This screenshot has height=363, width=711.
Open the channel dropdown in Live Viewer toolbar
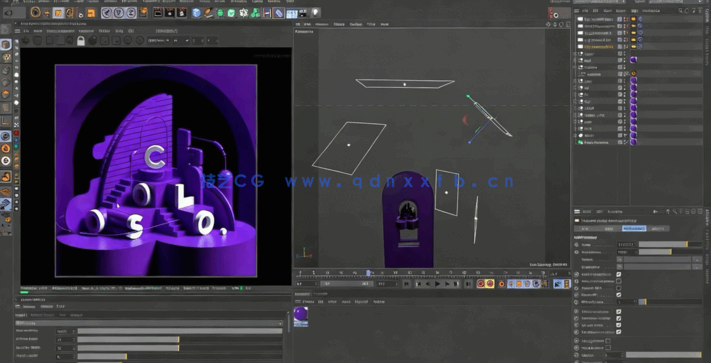pos(158,41)
